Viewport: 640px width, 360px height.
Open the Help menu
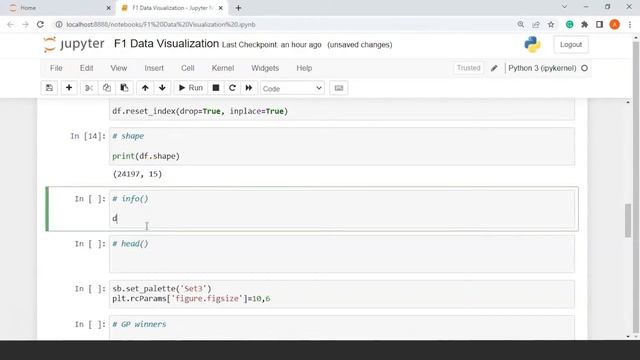pyautogui.click(x=304, y=68)
